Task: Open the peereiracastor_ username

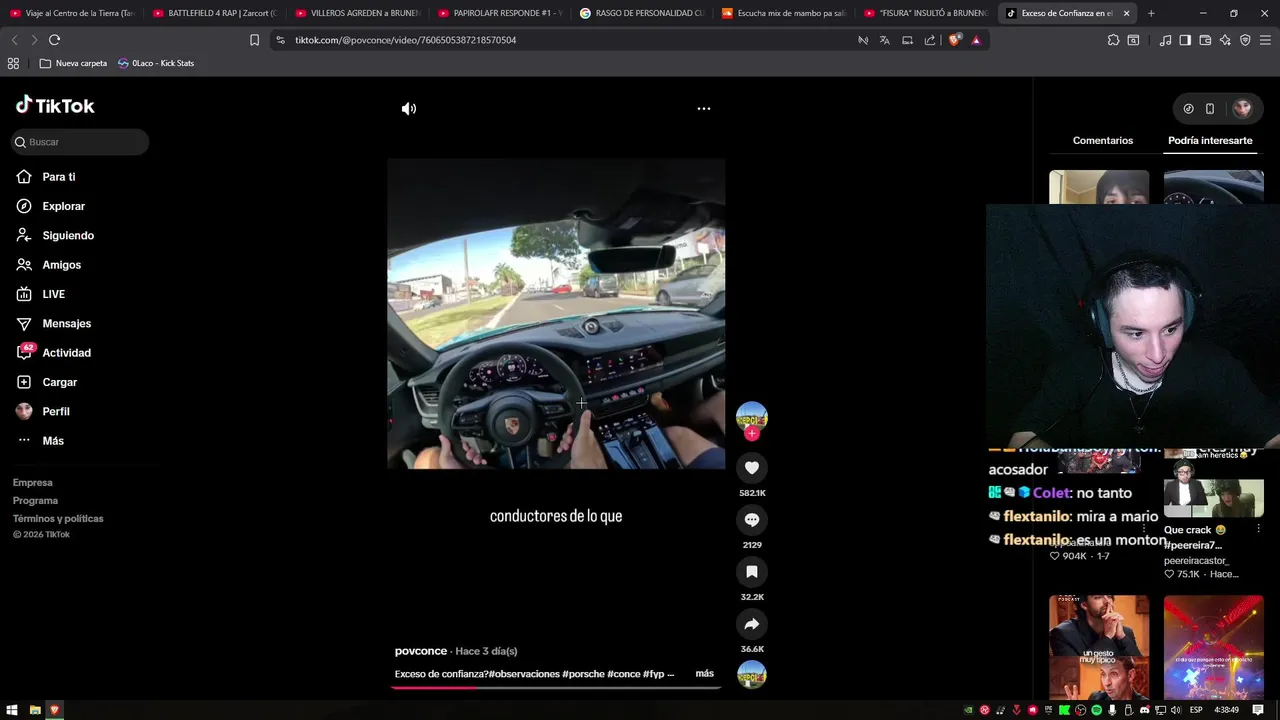Action: pos(1196,561)
